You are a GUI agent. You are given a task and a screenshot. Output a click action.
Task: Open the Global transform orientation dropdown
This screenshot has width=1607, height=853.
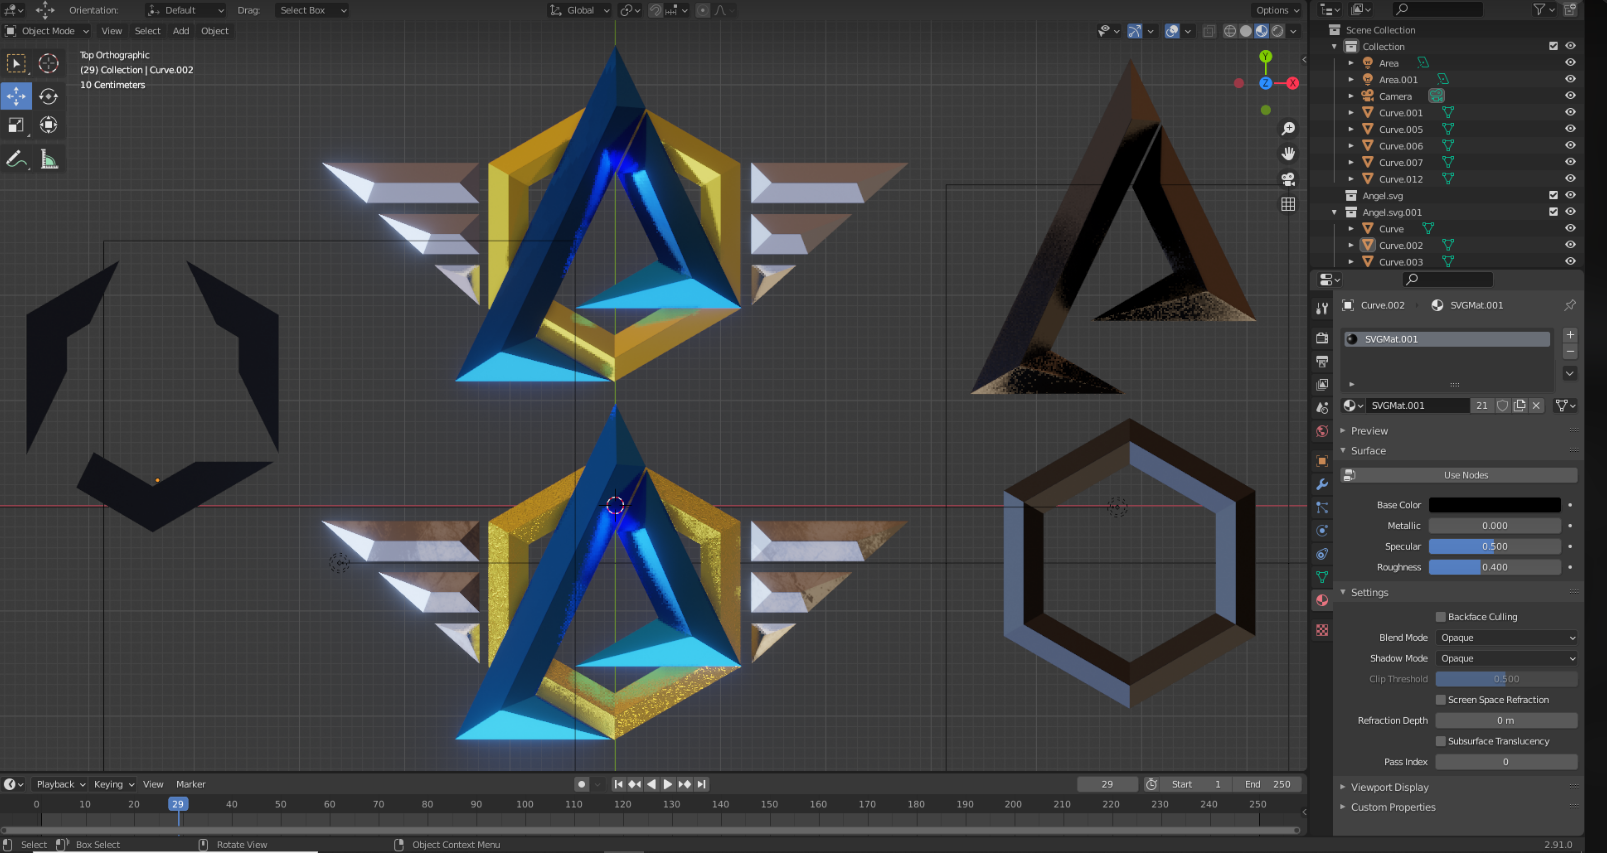pyautogui.click(x=580, y=10)
